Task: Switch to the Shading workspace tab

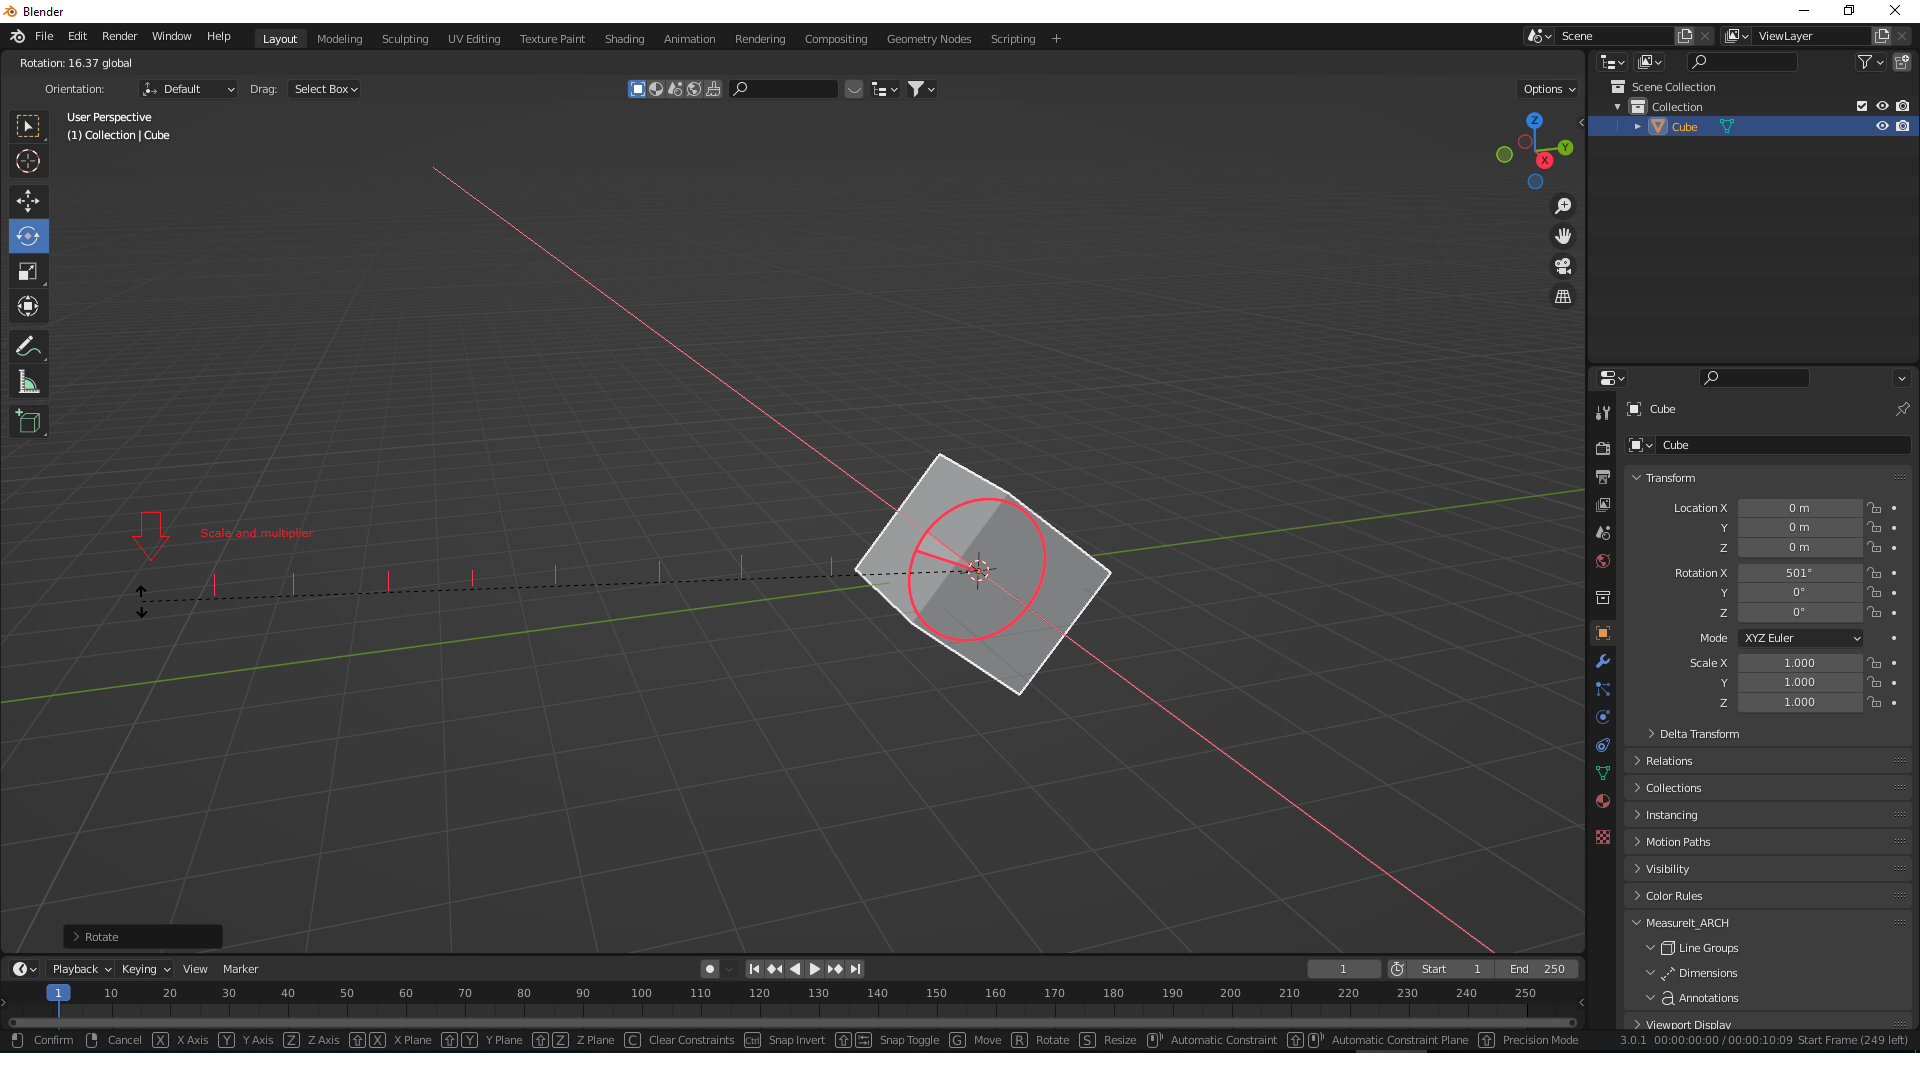Action: (624, 39)
